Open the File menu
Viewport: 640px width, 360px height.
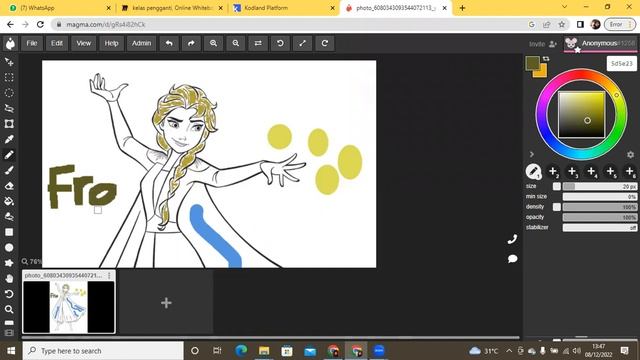pyautogui.click(x=32, y=43)
